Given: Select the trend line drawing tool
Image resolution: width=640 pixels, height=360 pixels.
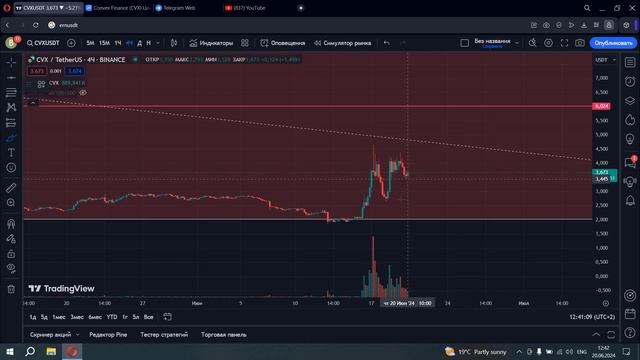Looking at the screenshot, I should coord(11,78).
